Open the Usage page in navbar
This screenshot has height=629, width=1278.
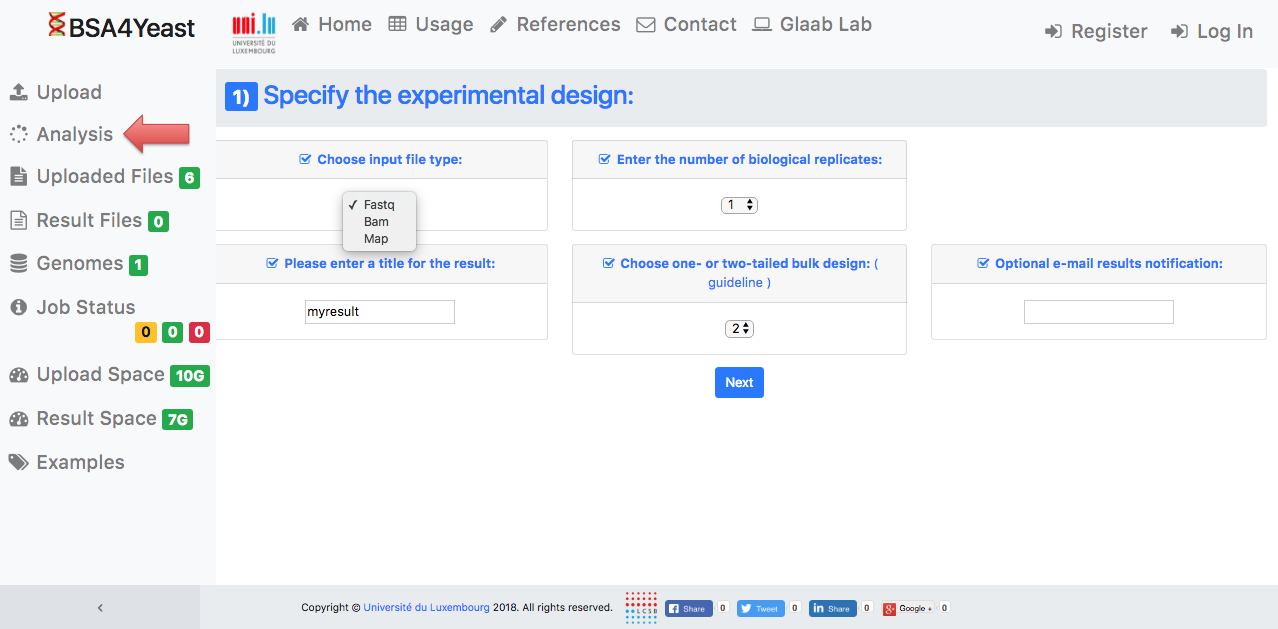pos(431,25)
